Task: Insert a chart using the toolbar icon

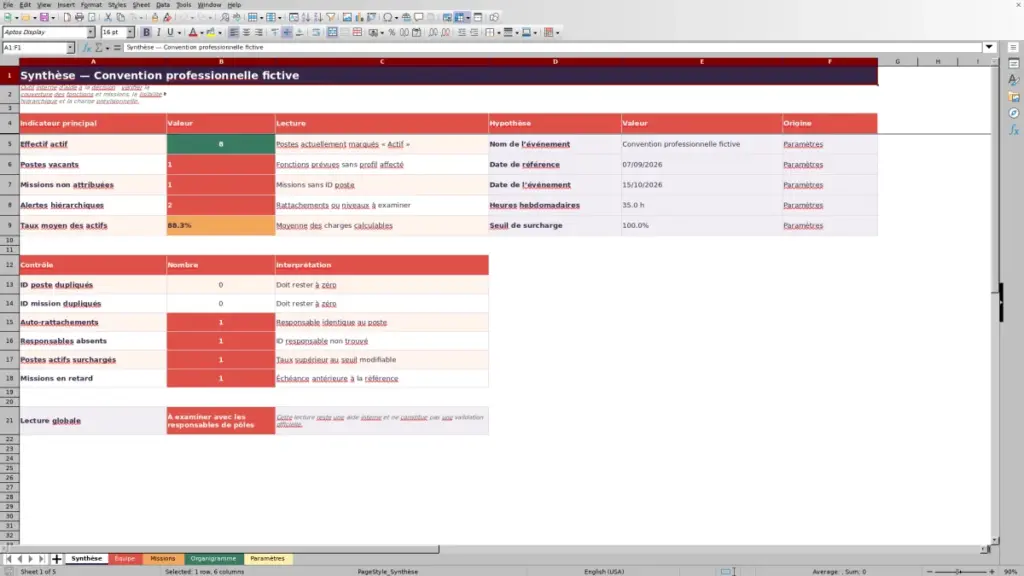Action: [359, 18]
